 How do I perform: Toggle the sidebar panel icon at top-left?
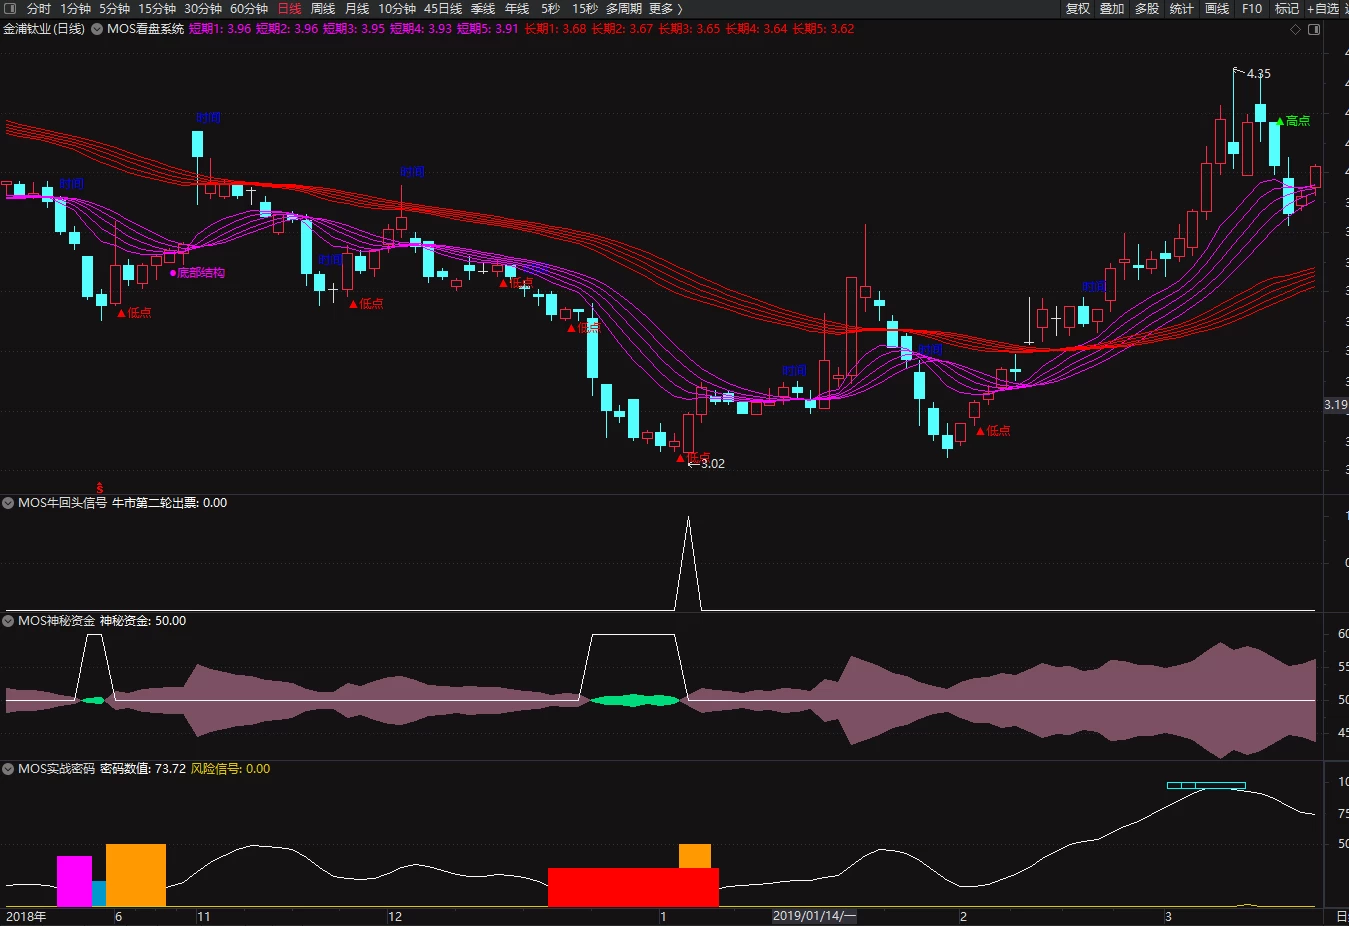pos(10,8)
